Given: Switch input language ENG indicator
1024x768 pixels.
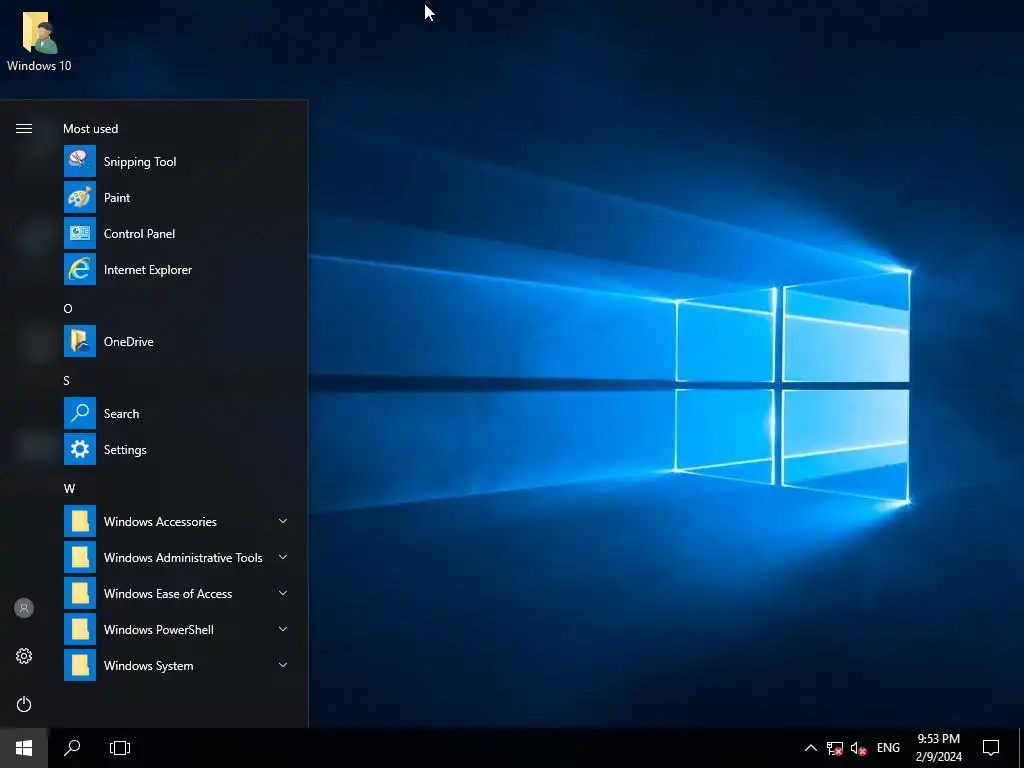Looking at the screenshot, I should pos(888,748).
